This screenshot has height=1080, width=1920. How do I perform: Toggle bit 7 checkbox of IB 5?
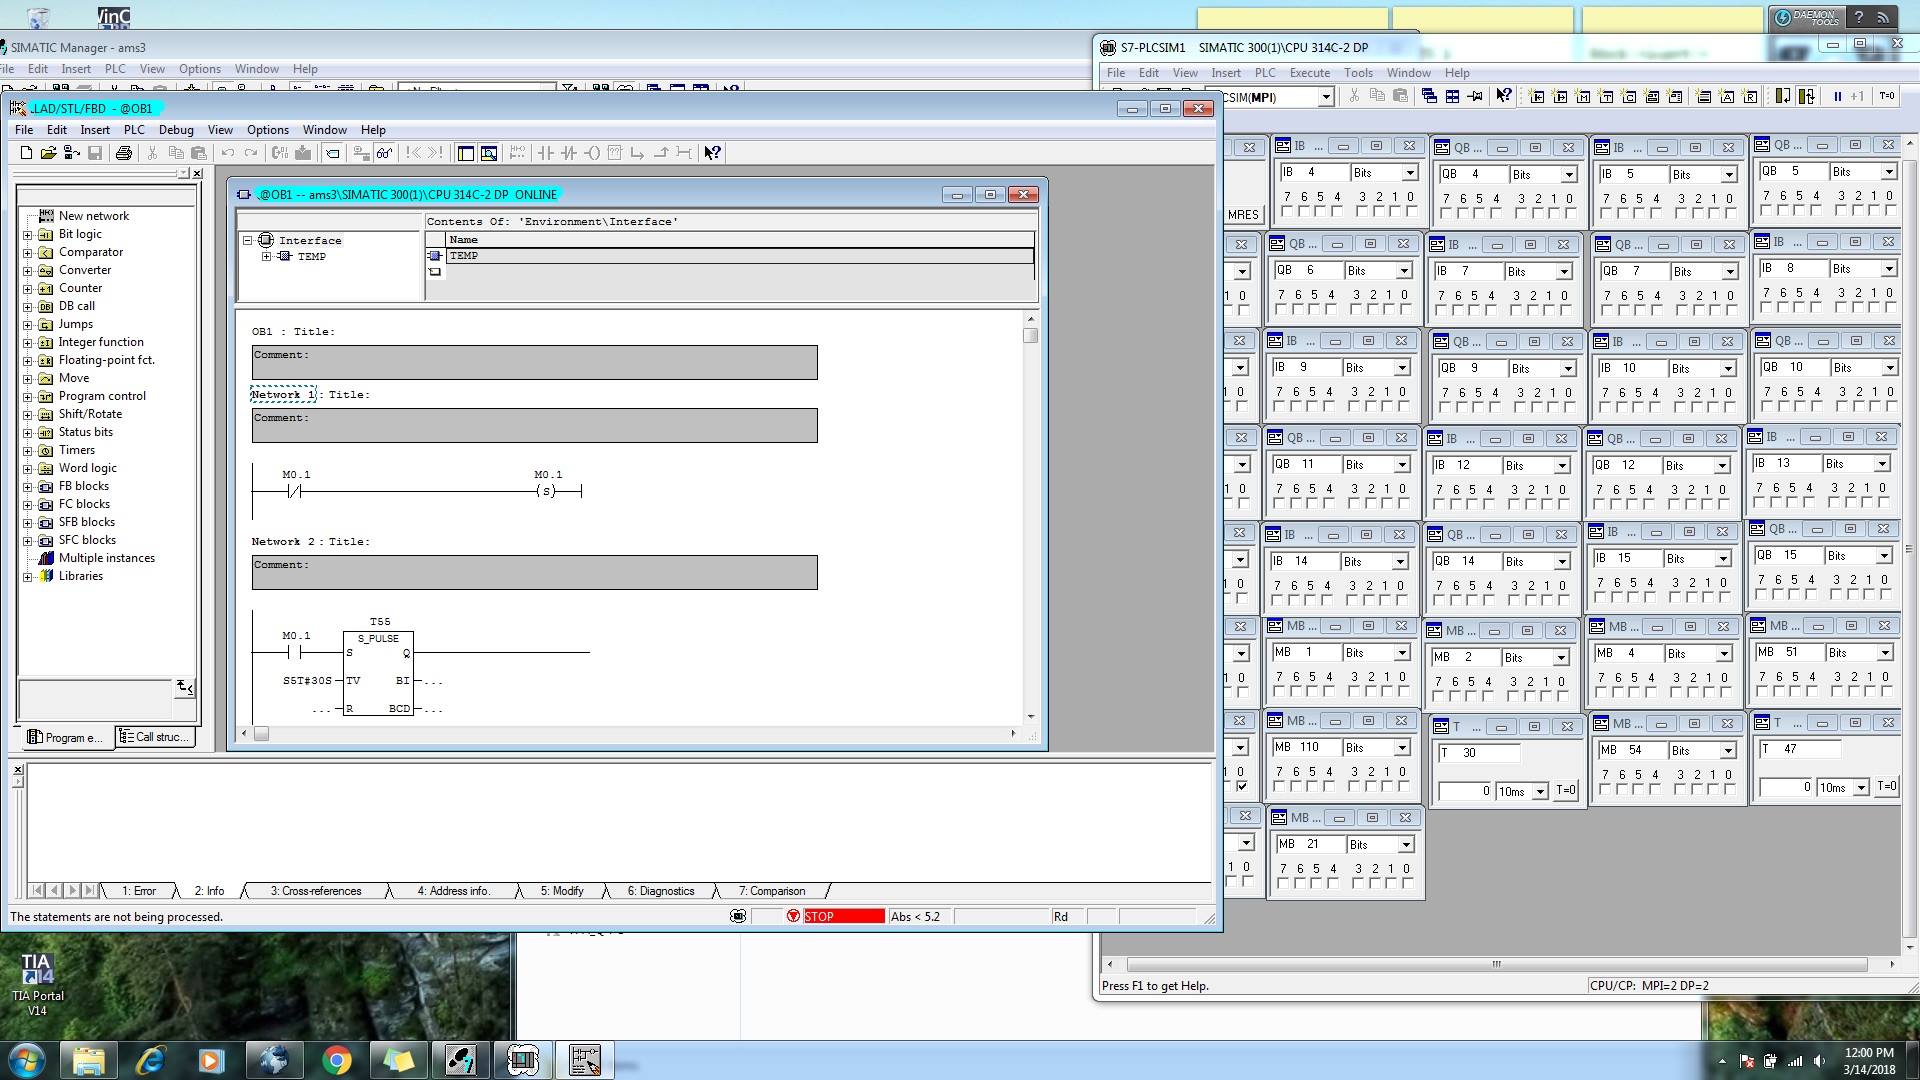1607,213
